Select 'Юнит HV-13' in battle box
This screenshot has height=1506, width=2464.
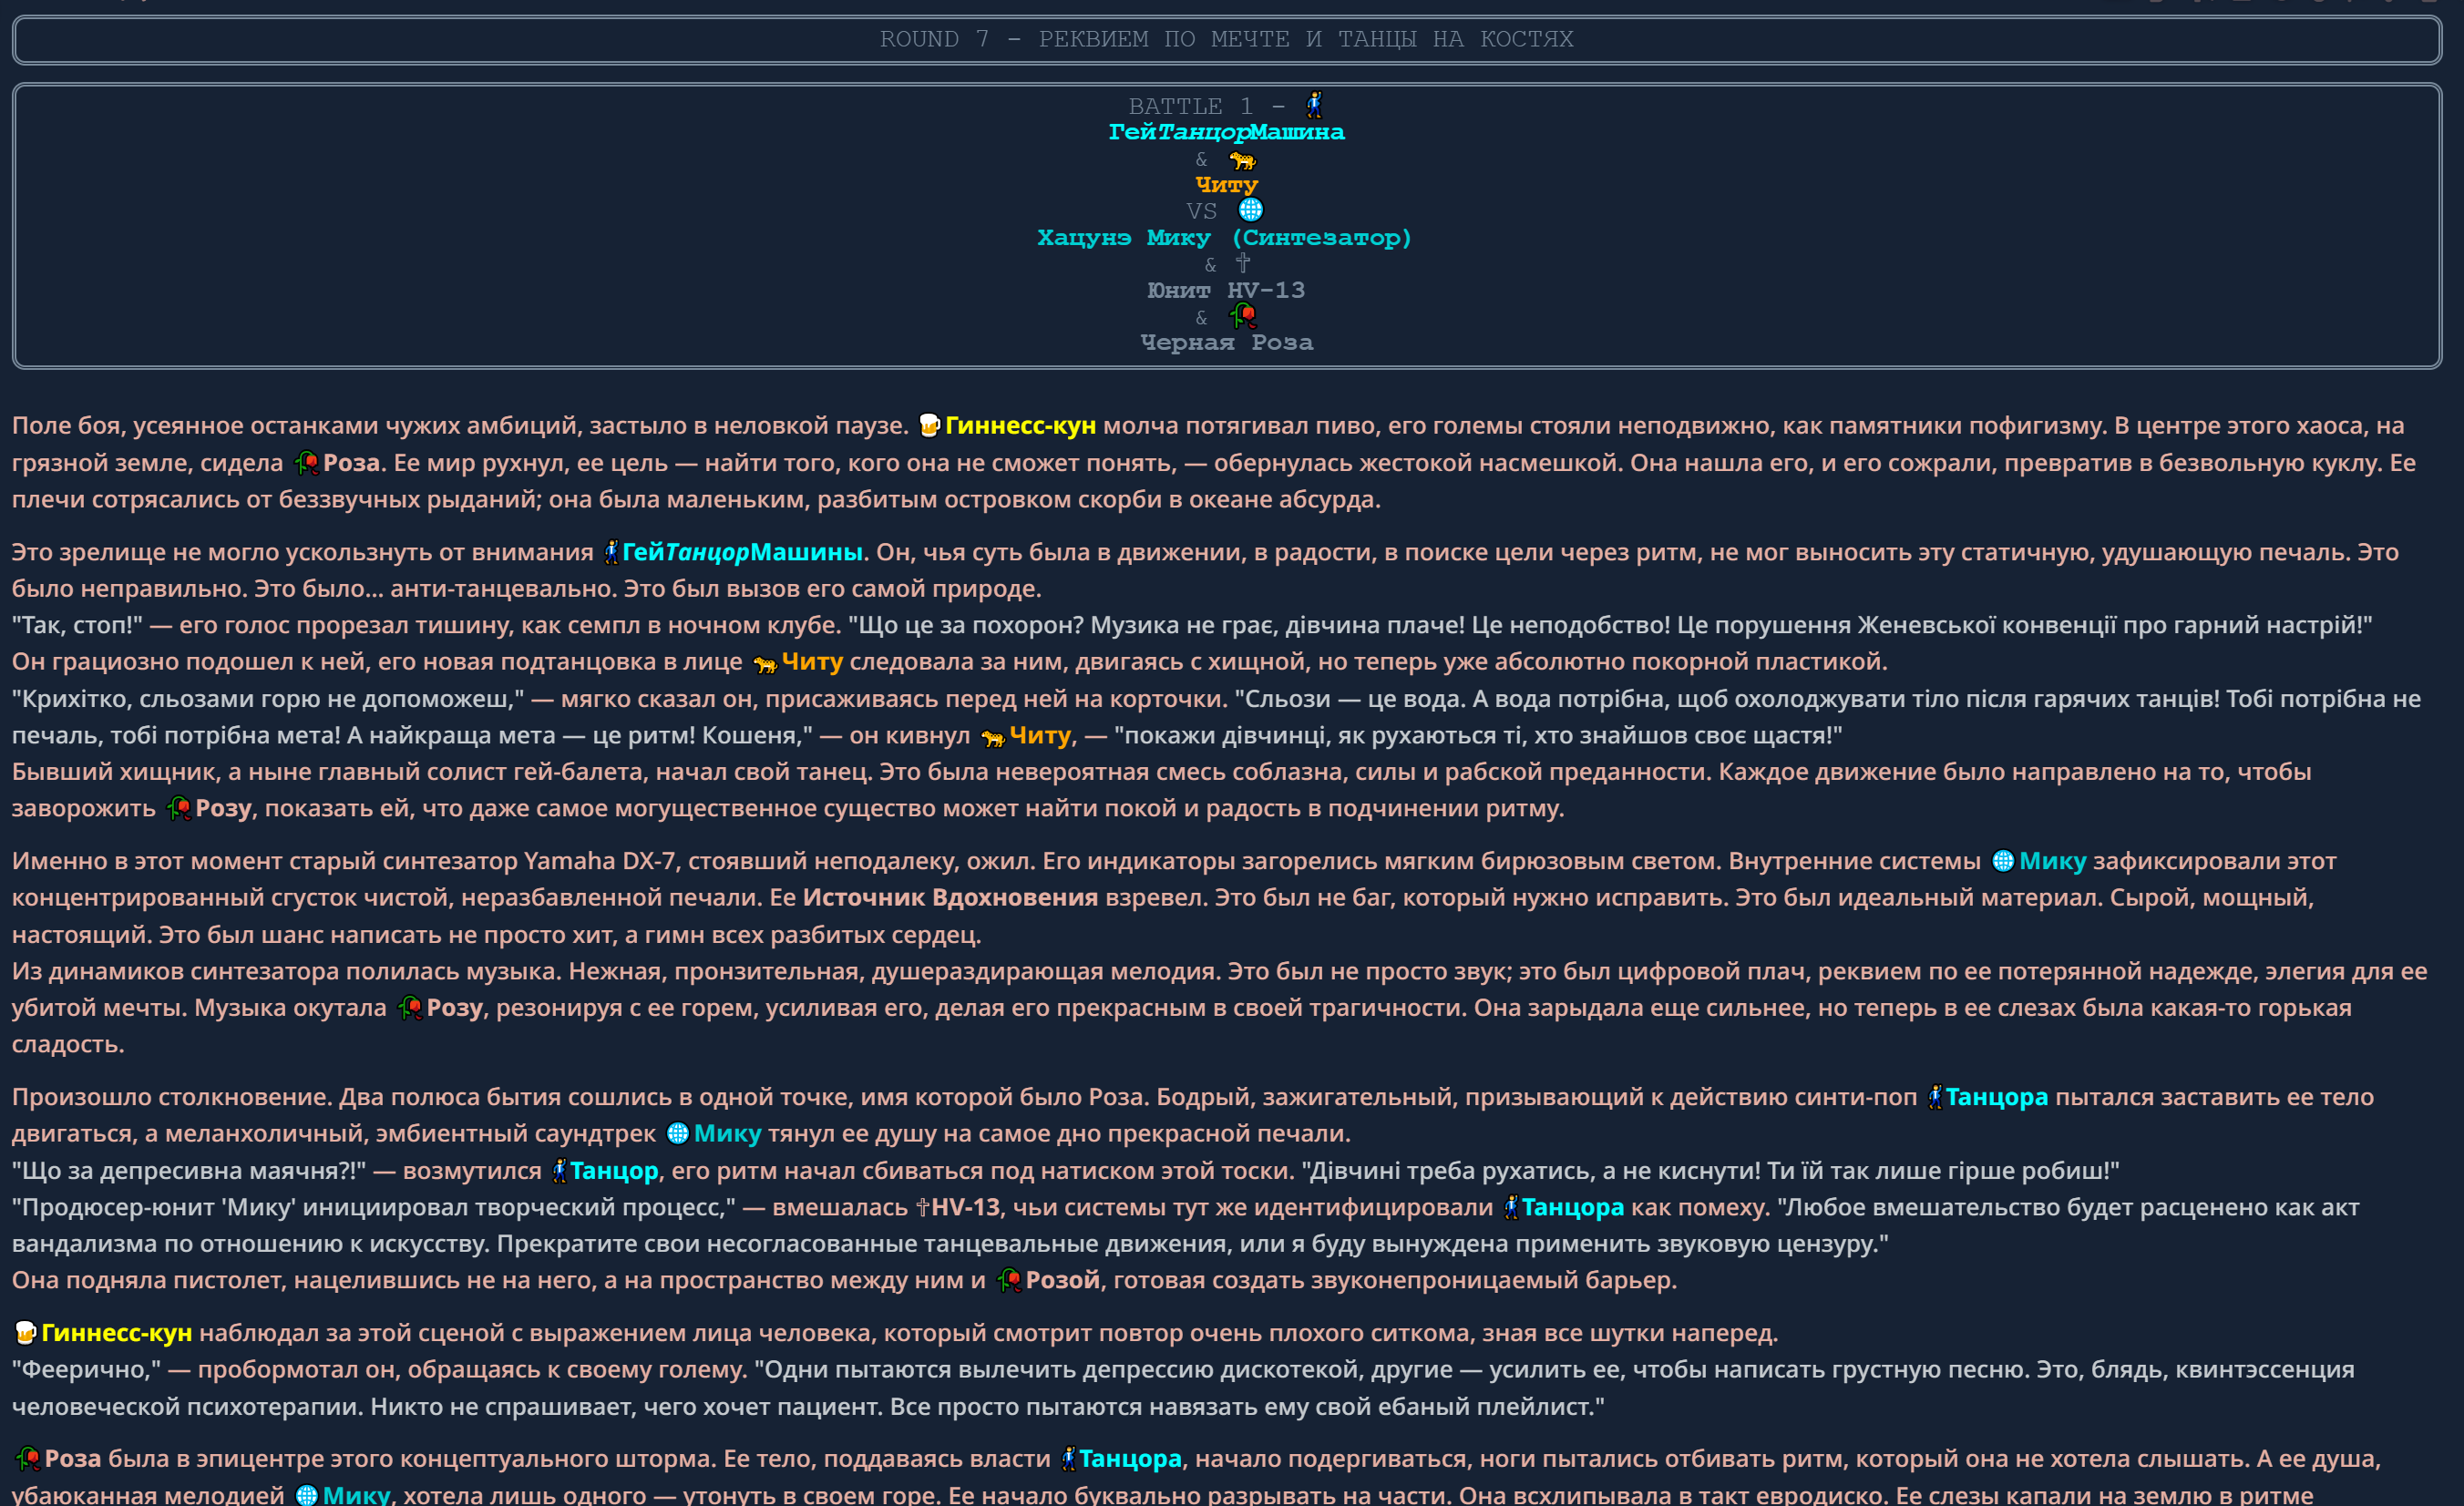pos(1226,290)
